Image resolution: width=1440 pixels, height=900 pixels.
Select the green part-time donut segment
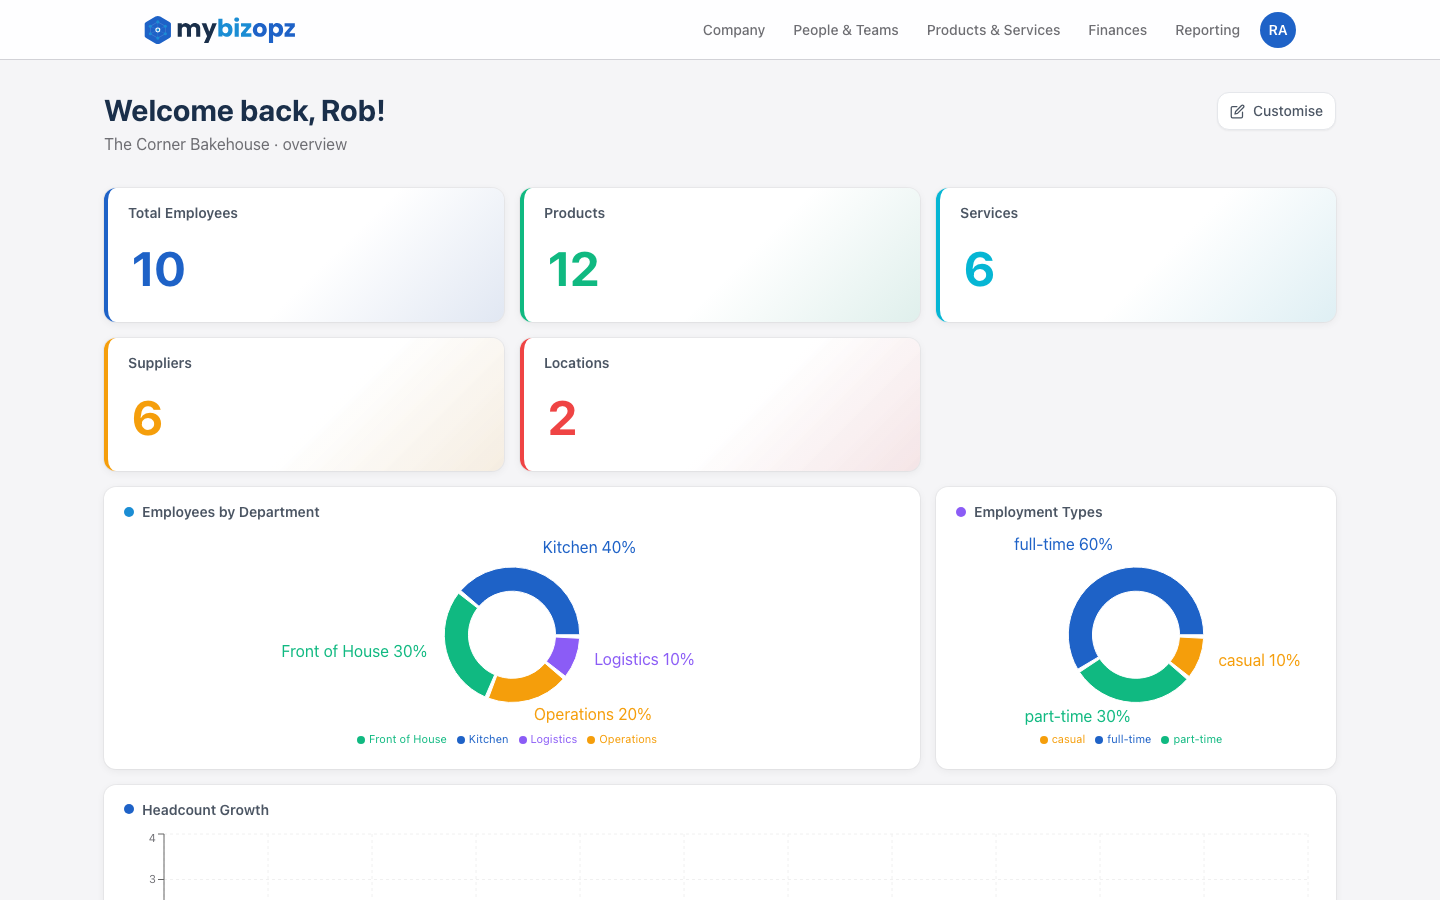tap(1130, 687)
